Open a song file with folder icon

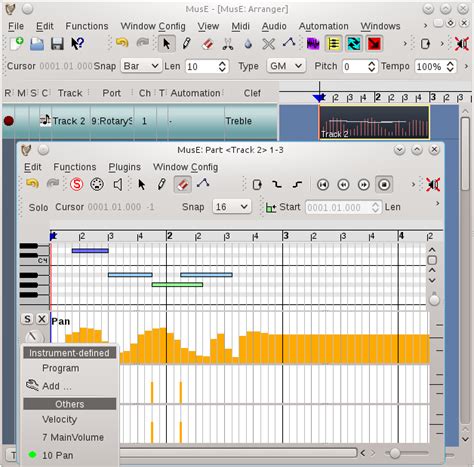coord(37,44)
